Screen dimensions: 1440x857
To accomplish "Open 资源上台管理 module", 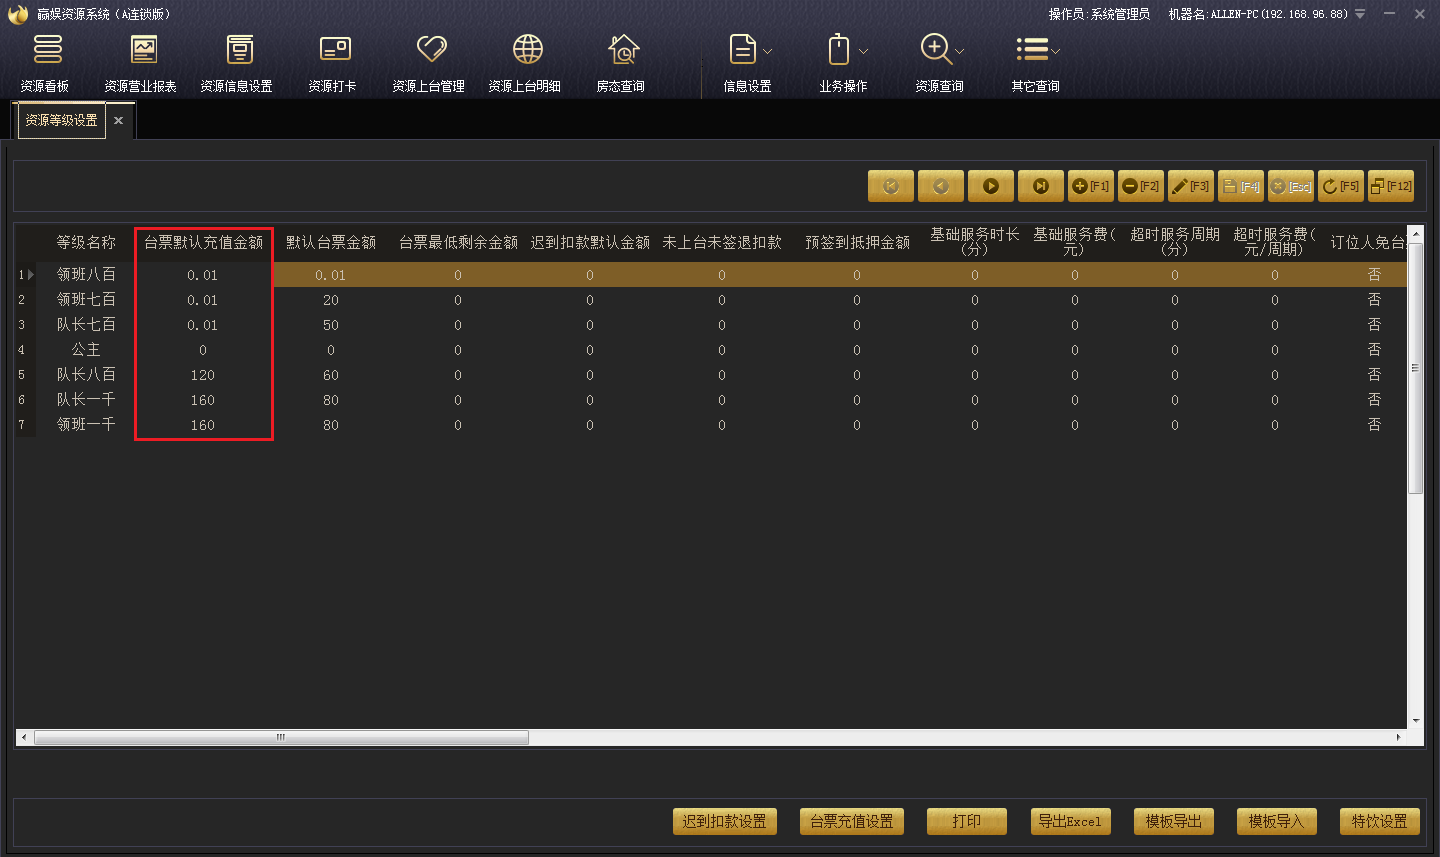I will tap(429, 63).
